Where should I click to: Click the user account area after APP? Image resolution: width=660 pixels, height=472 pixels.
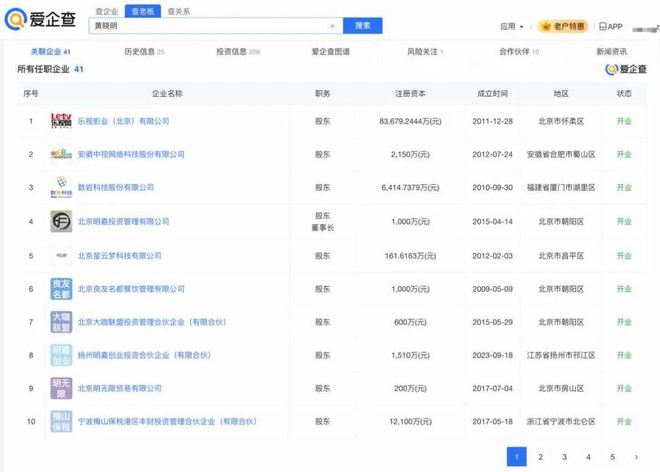click(645, 28)
